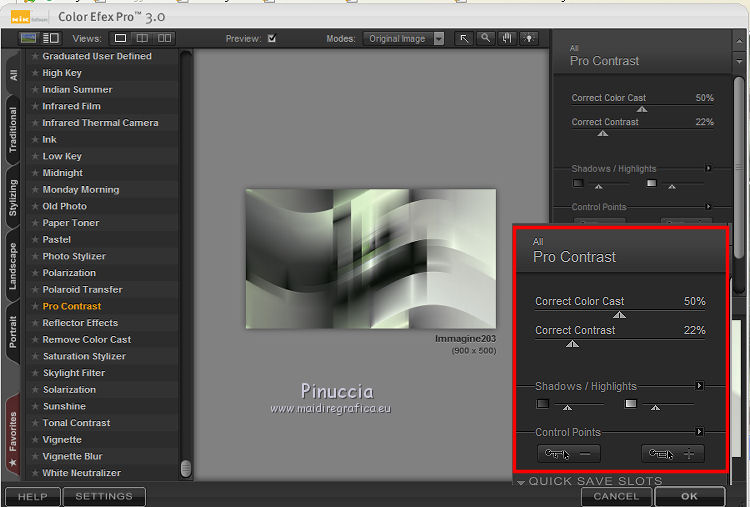
Task: Click the scroll up arrow above settings panel
Action: pos(739,43)
